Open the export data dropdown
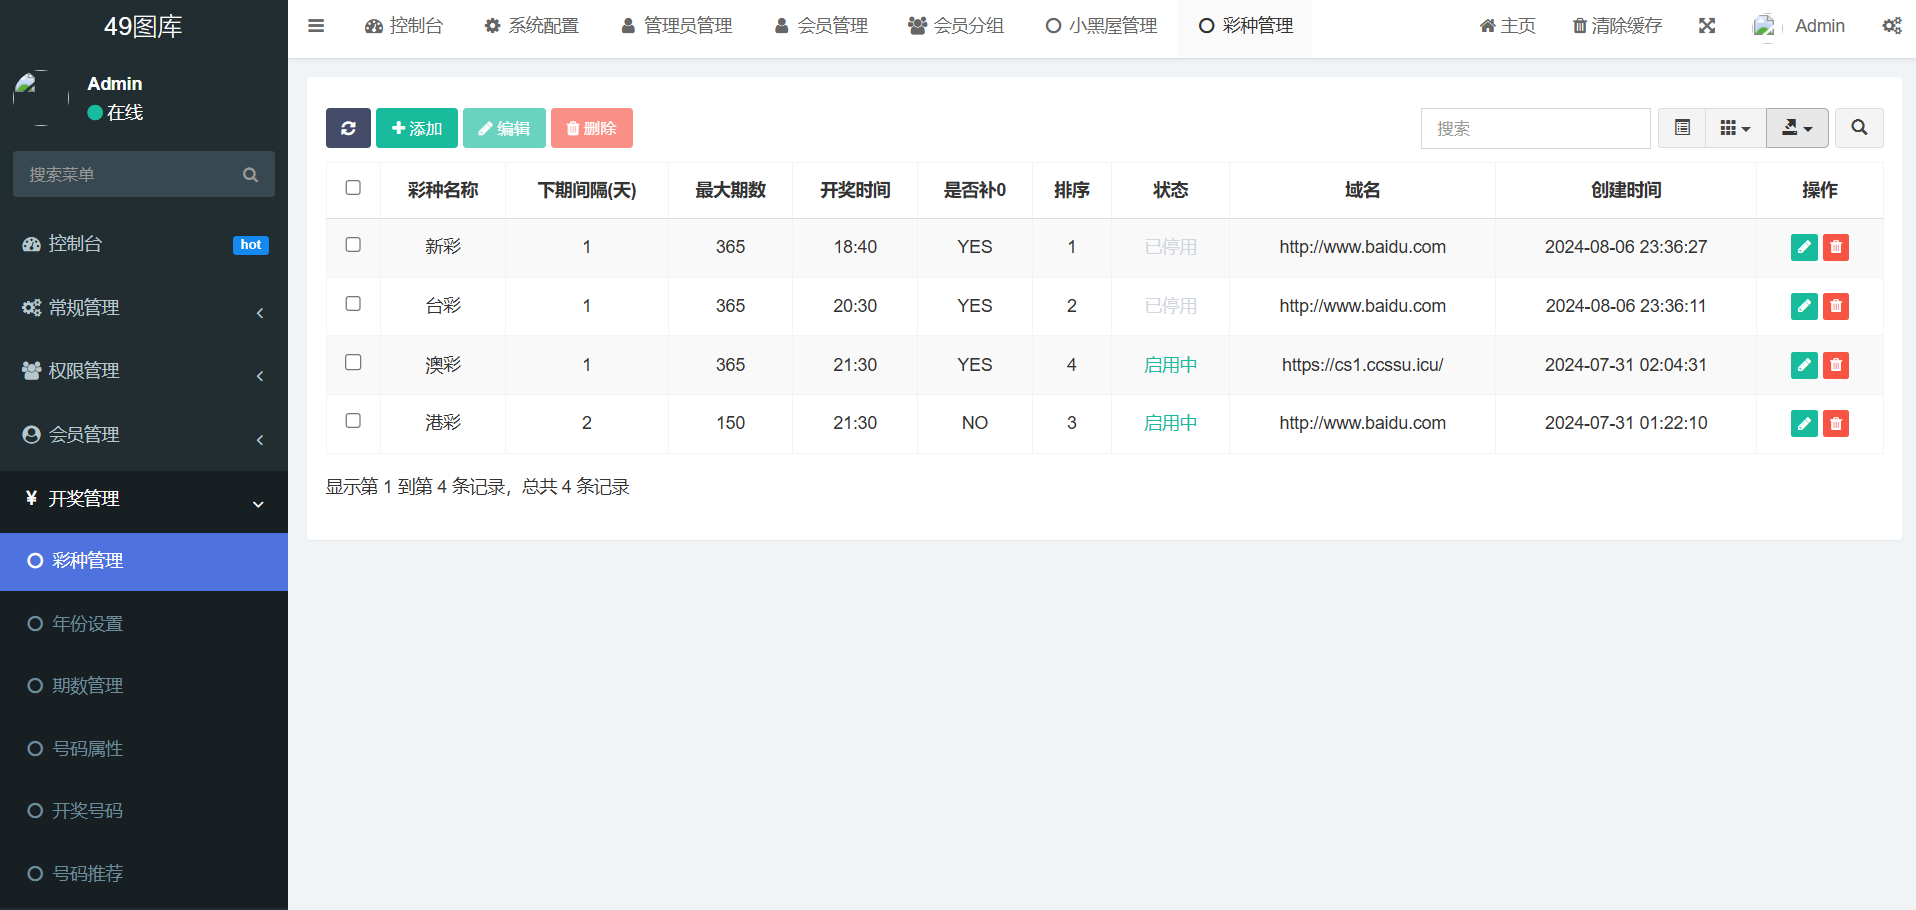This screenshot has width=1916, height=910. pos(1797,128)
